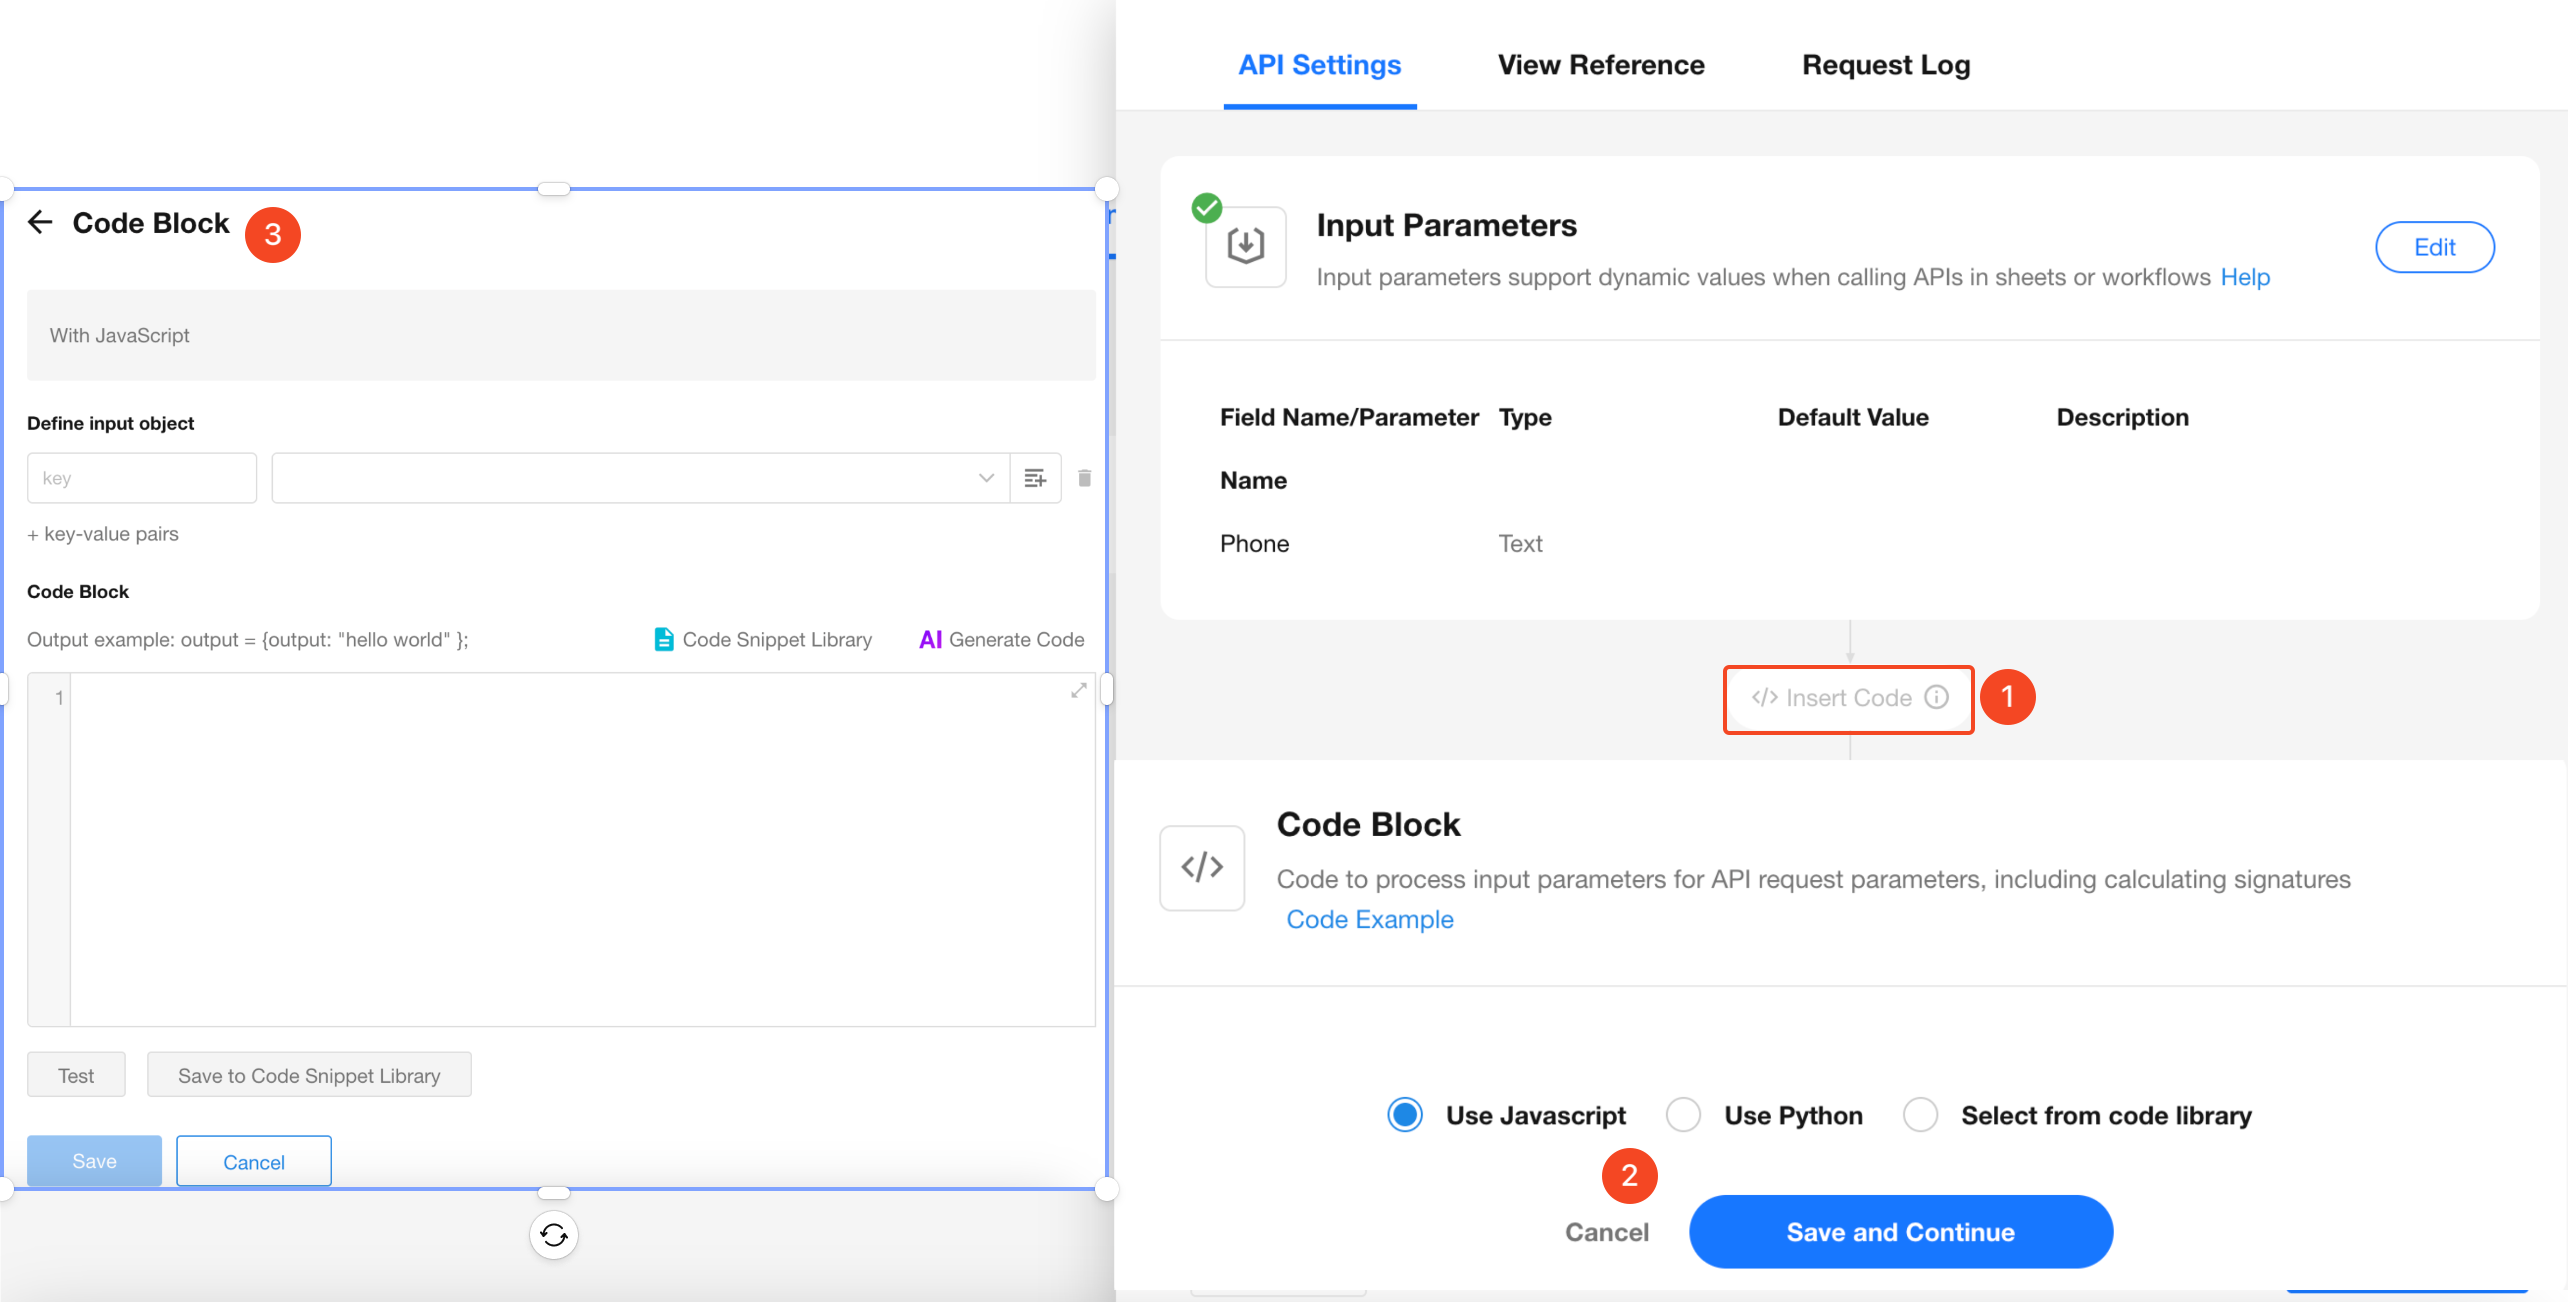Open the Request Log tab
Image resolution: width=2568 pixels, height=1302 pixels.
[1885, 65]
